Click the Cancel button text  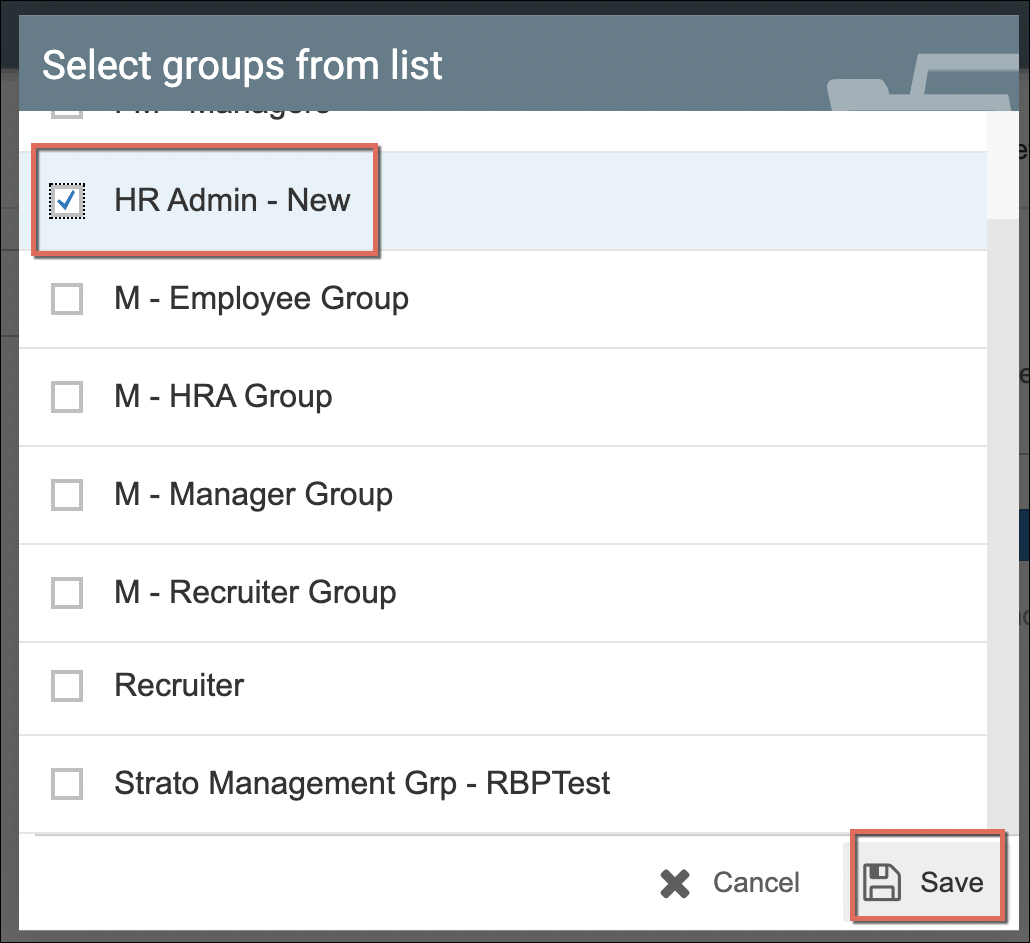(756, 883)
